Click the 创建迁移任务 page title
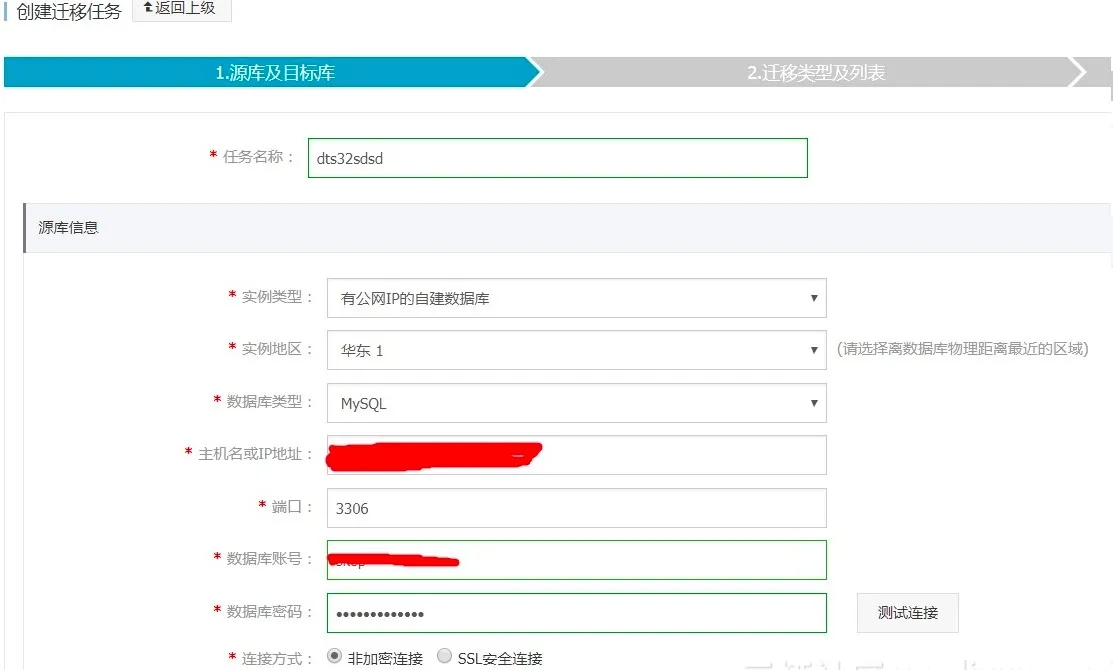 pyautogui.click(x=69, y=11)
